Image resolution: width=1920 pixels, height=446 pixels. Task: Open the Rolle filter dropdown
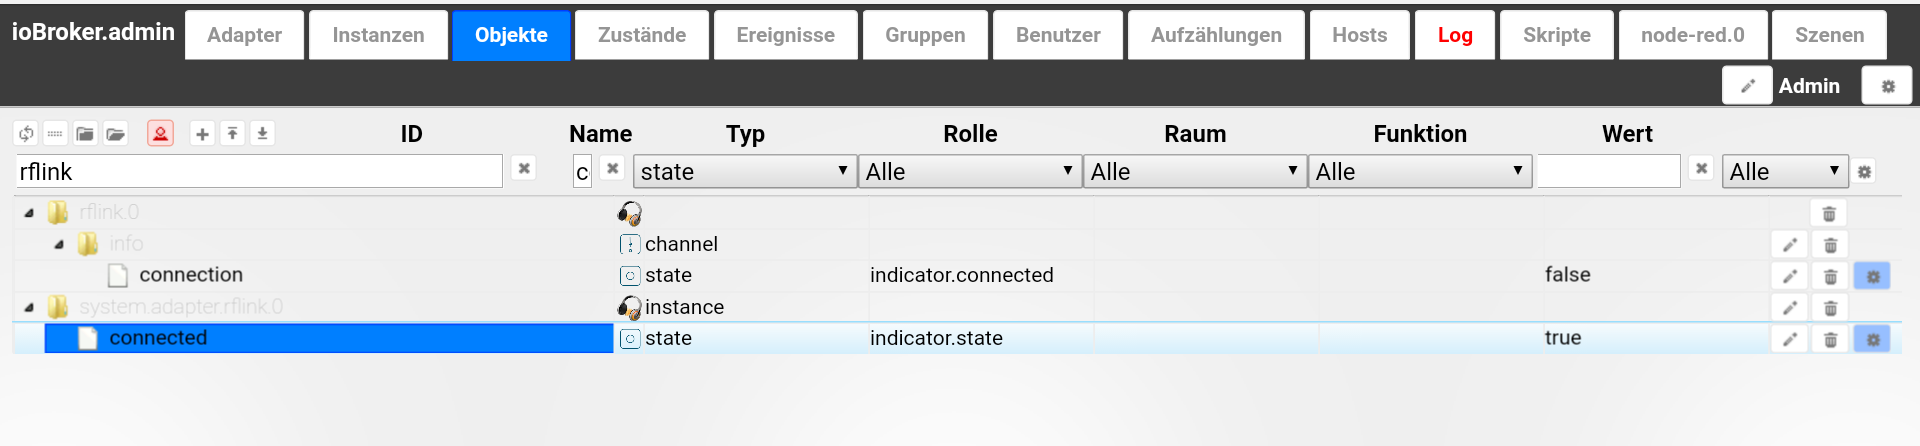tap(970, 172)
